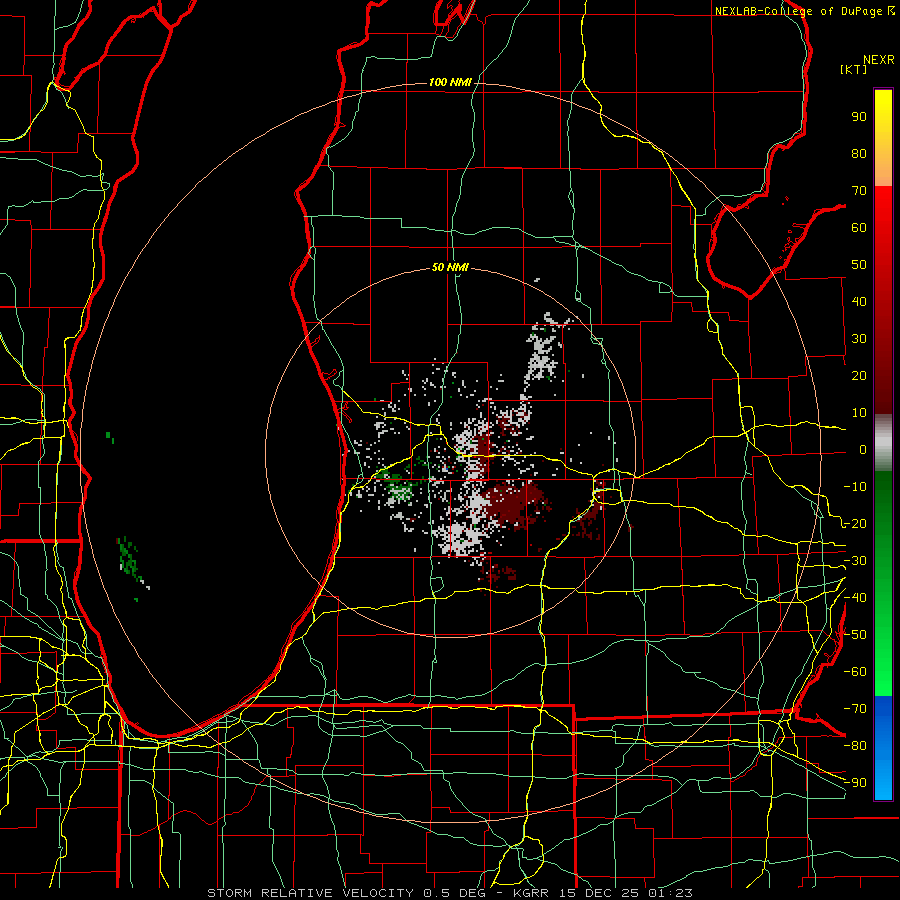The height and width of the screenshot is (900, 900).
Task: Click the gray zero band of the color bar
Action: point(883,443)
